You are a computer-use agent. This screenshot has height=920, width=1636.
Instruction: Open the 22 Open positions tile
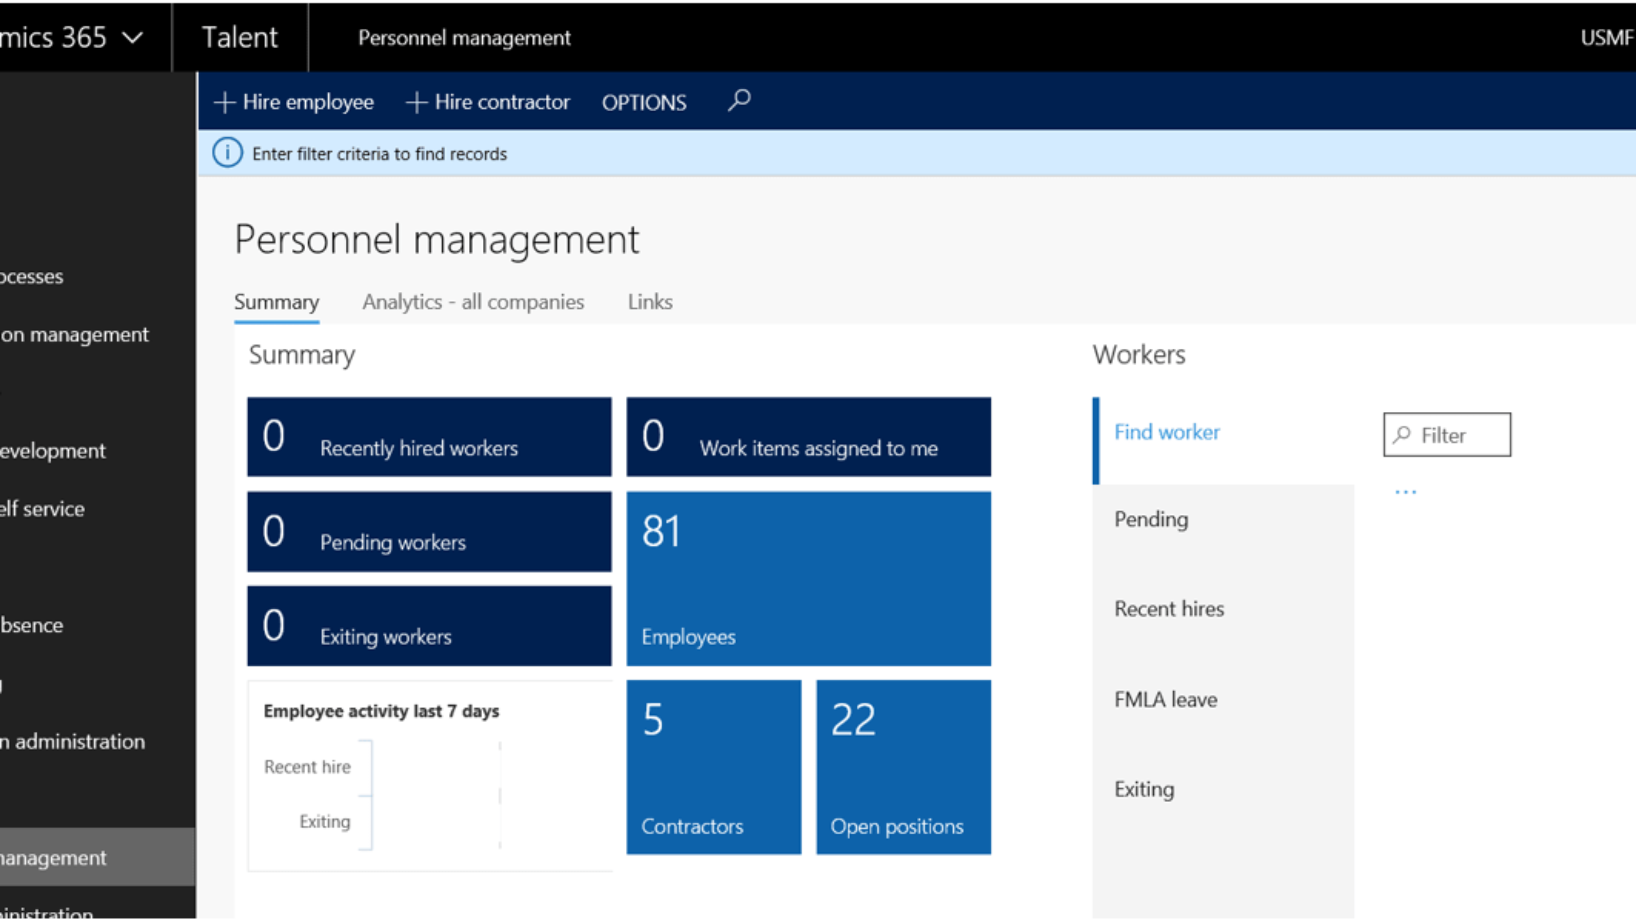(903, 767)
